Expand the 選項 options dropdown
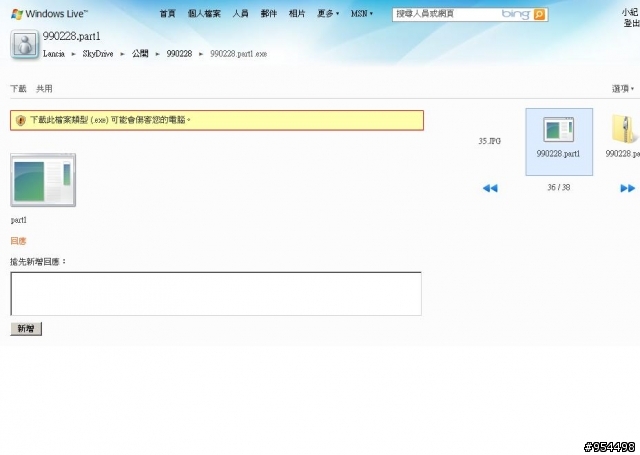The height and width of the screenshot is (455, 640). tap(622, 89)
